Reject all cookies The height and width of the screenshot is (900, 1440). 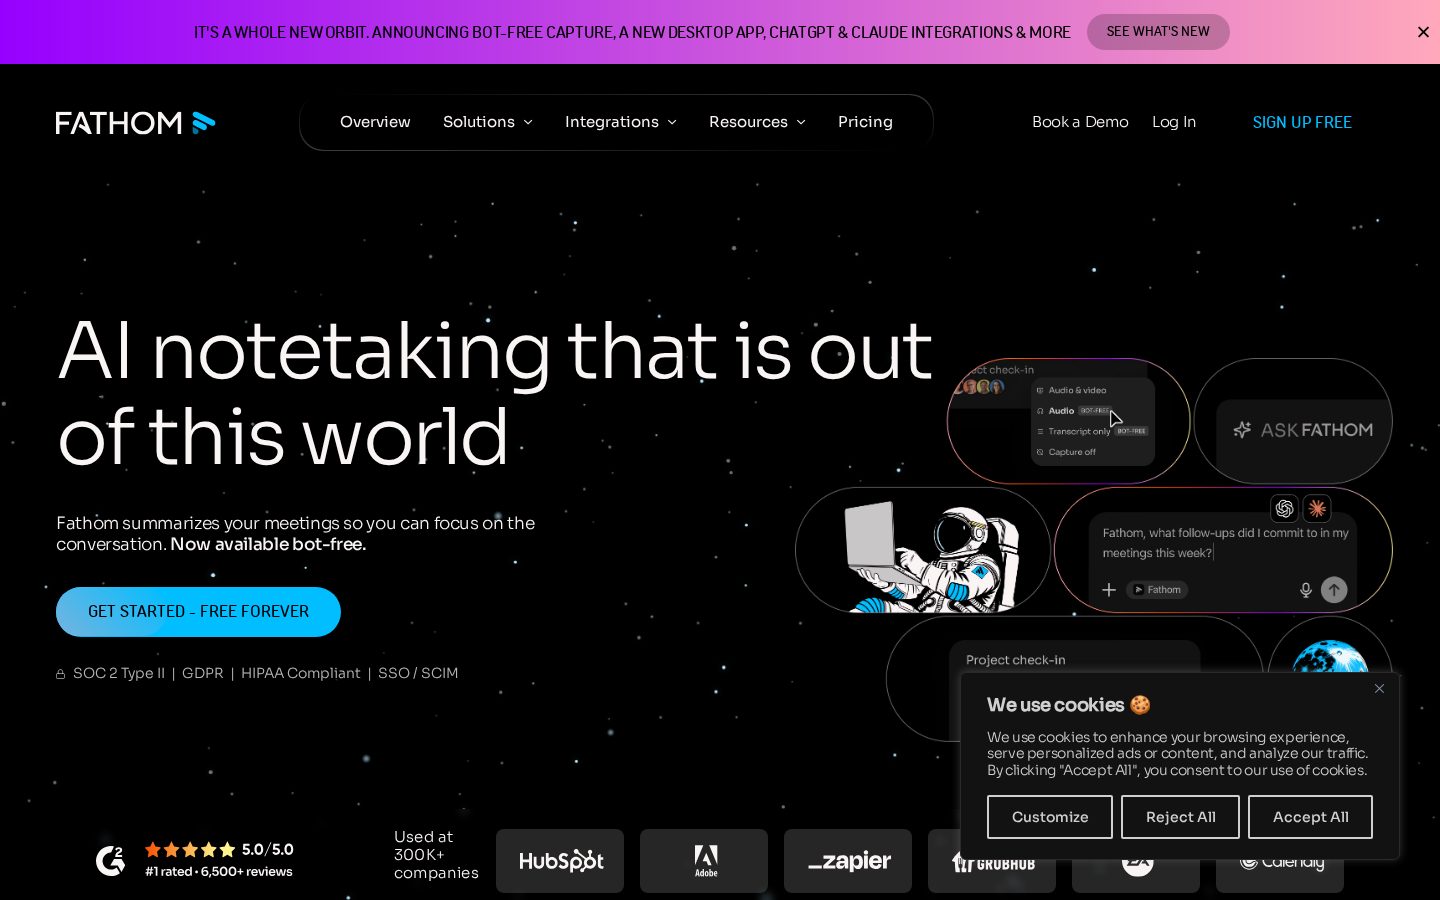click(x=1180, y=817)
